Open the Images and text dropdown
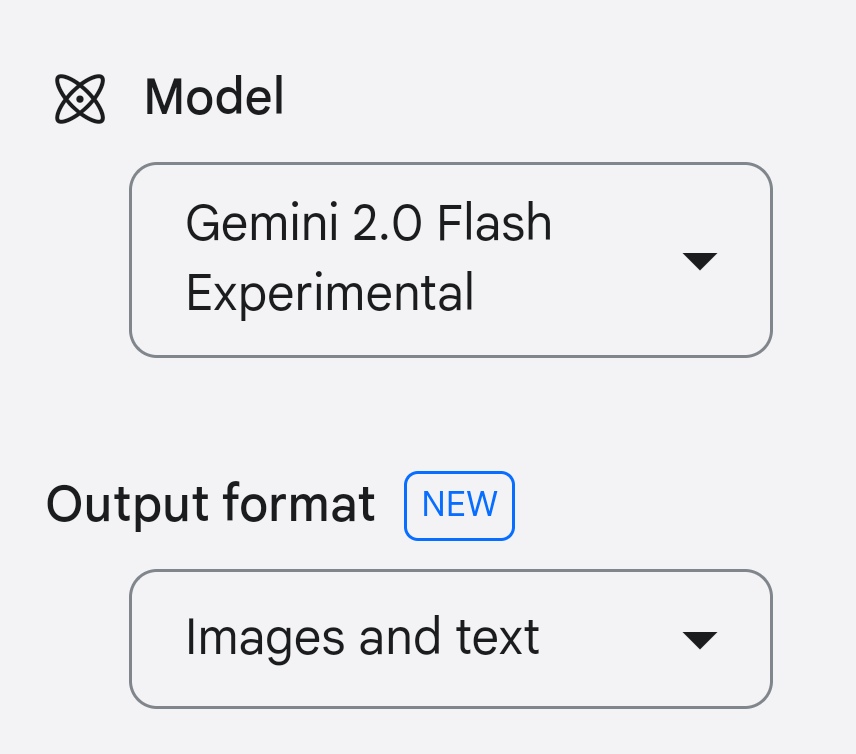This screenshot has height=754, width=856. coord(450,639)
